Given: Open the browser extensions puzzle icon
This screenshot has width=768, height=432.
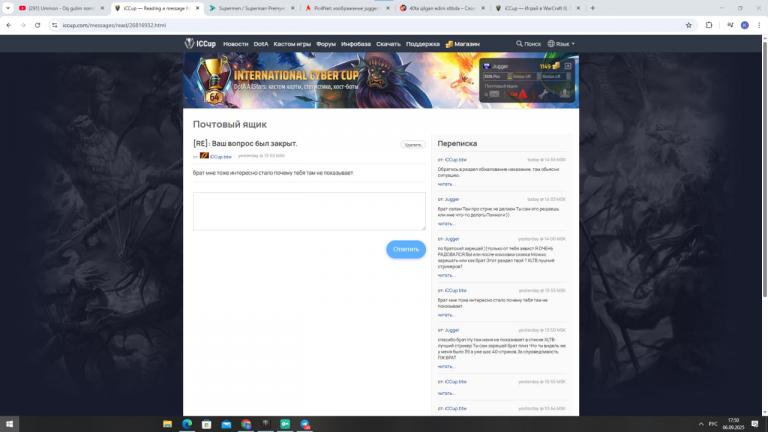Looking at the screenshot, I should (x=709, y=25).
